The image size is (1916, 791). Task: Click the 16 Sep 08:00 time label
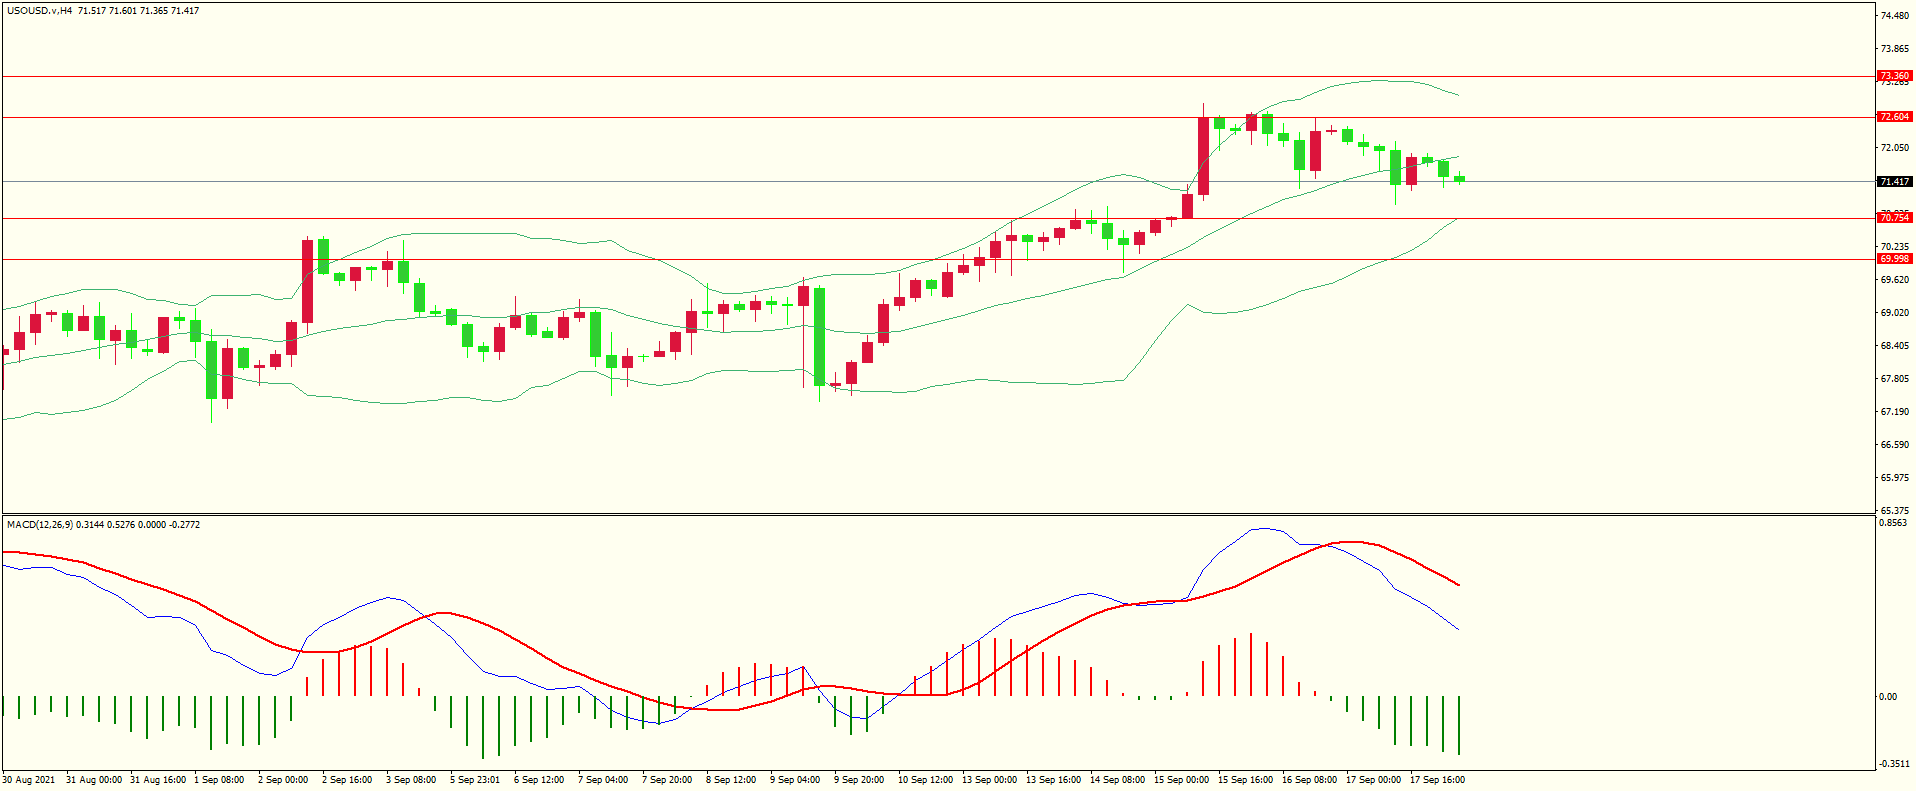pyautogui.click(x=1310, y=780)
